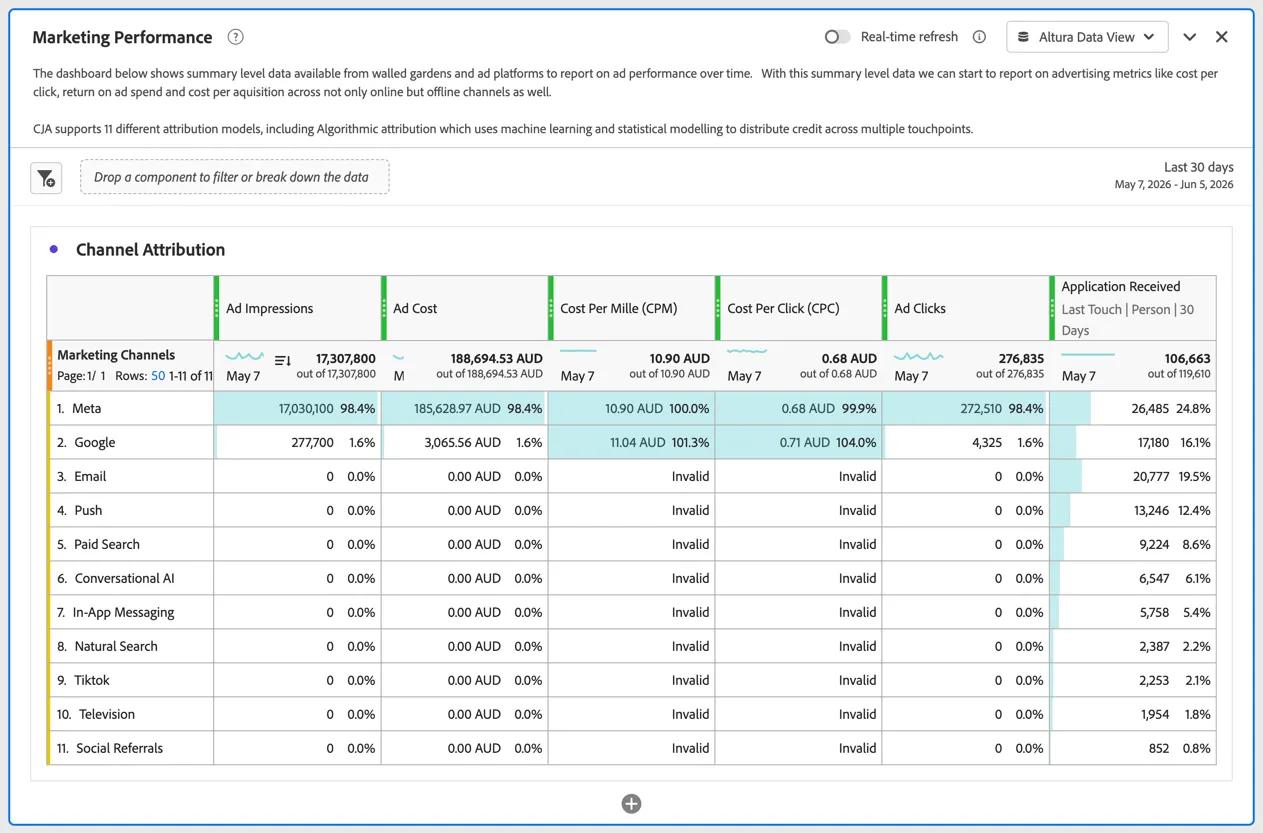Collapse the panel using the chevron arrow
Screen dimensions: 1263x833
[1189, 37]
